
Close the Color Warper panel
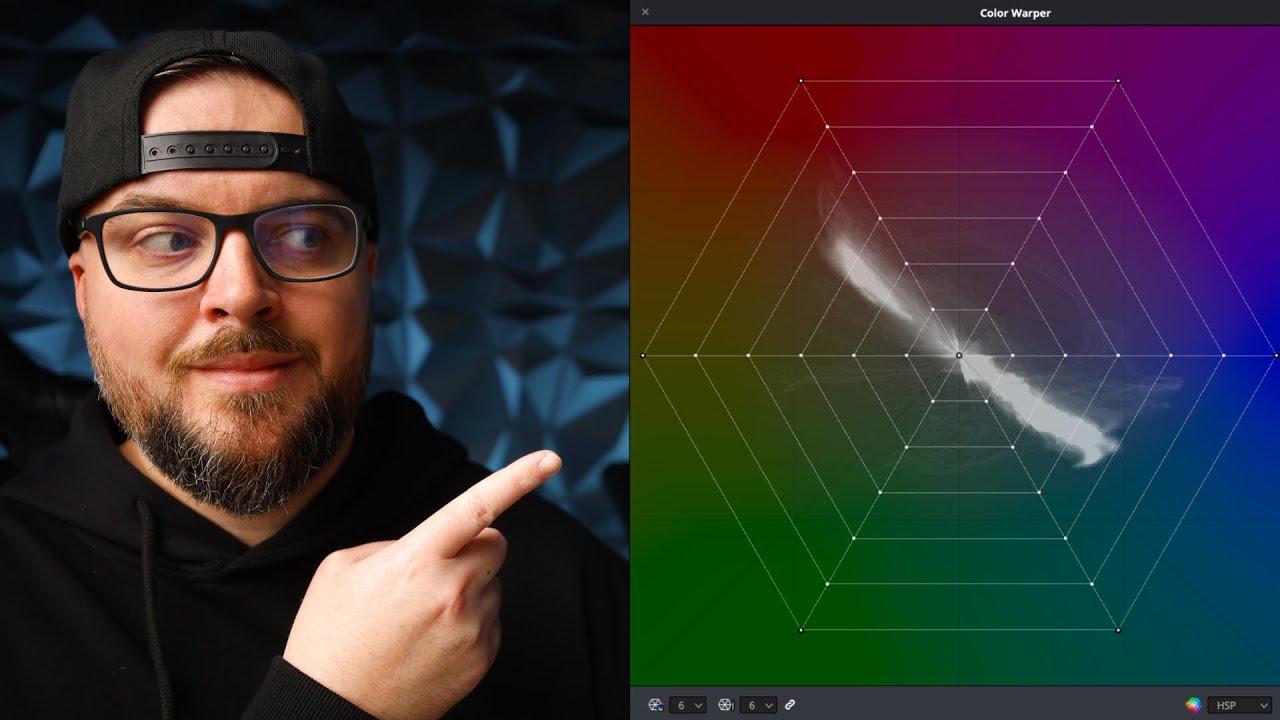[645, 12]
